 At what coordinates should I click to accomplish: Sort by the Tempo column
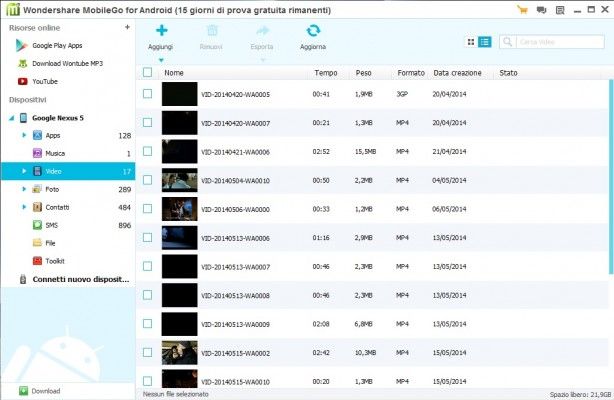(326, 73)
